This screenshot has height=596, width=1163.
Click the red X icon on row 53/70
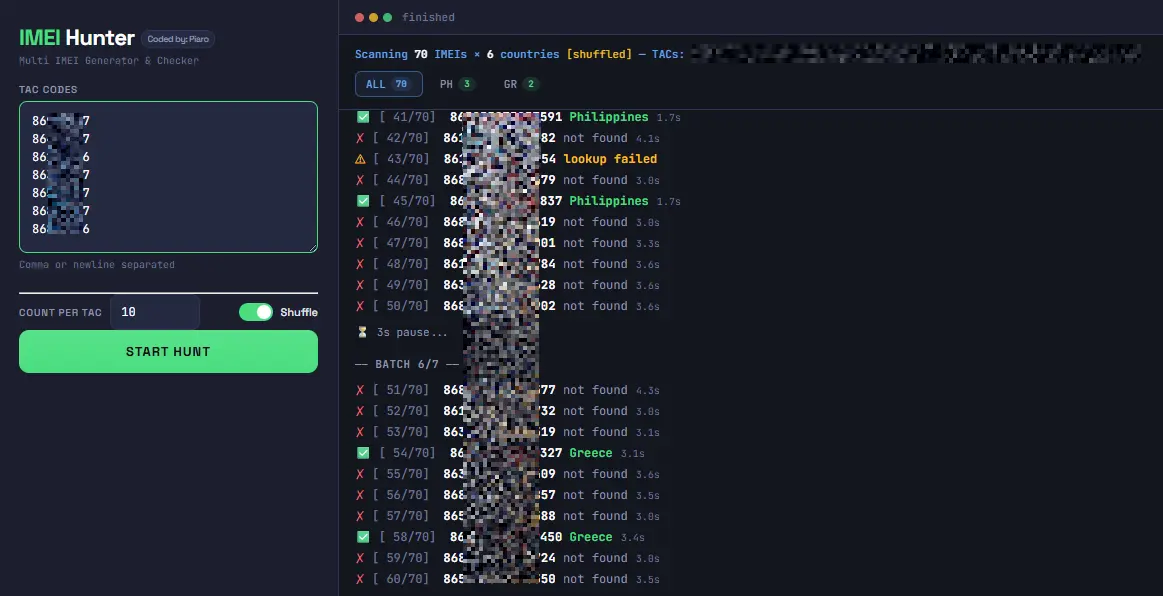coord(360,432)
